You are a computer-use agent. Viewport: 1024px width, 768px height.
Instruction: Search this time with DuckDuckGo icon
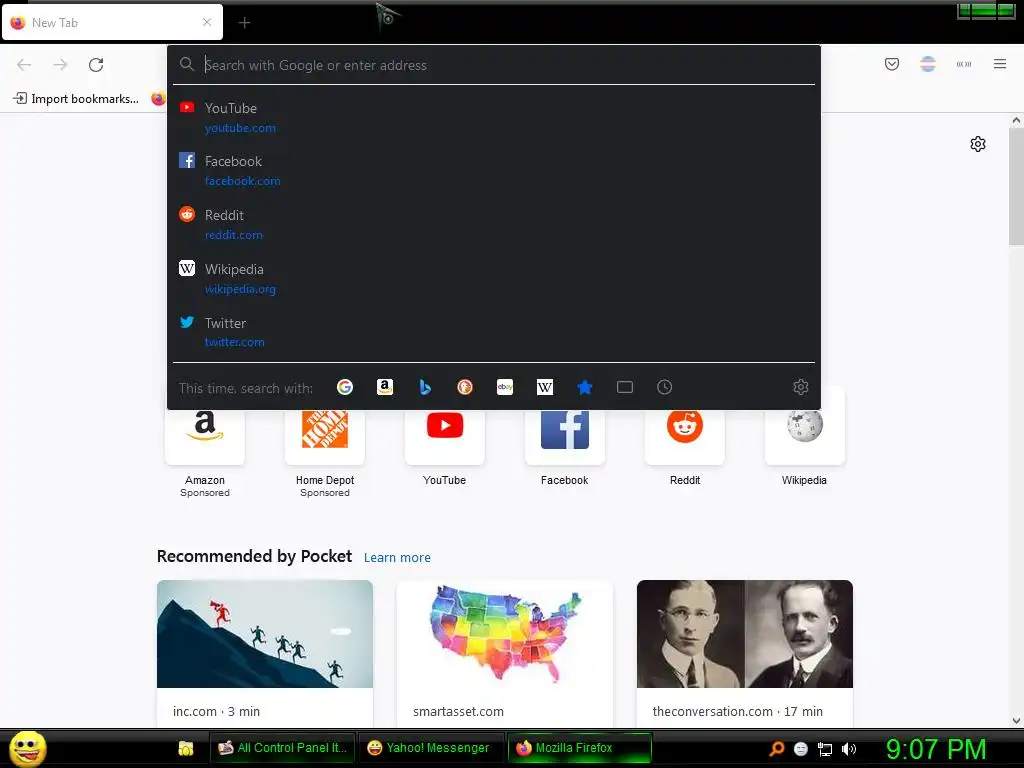464,387
